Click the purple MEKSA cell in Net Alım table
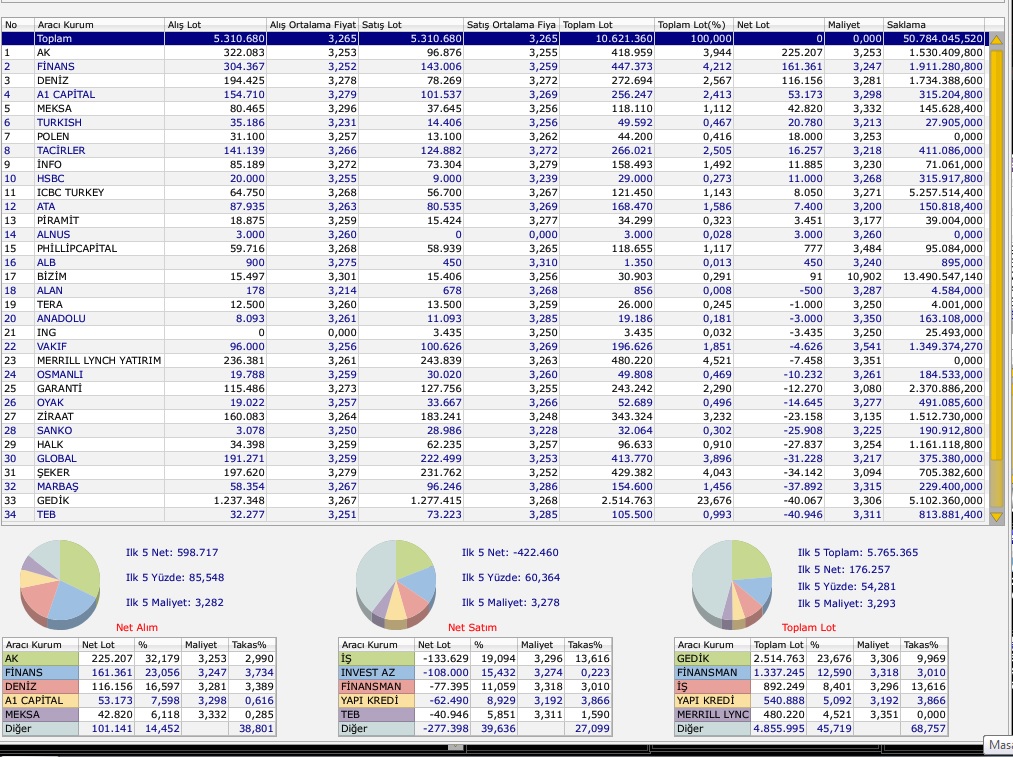 tap(41, 715)
